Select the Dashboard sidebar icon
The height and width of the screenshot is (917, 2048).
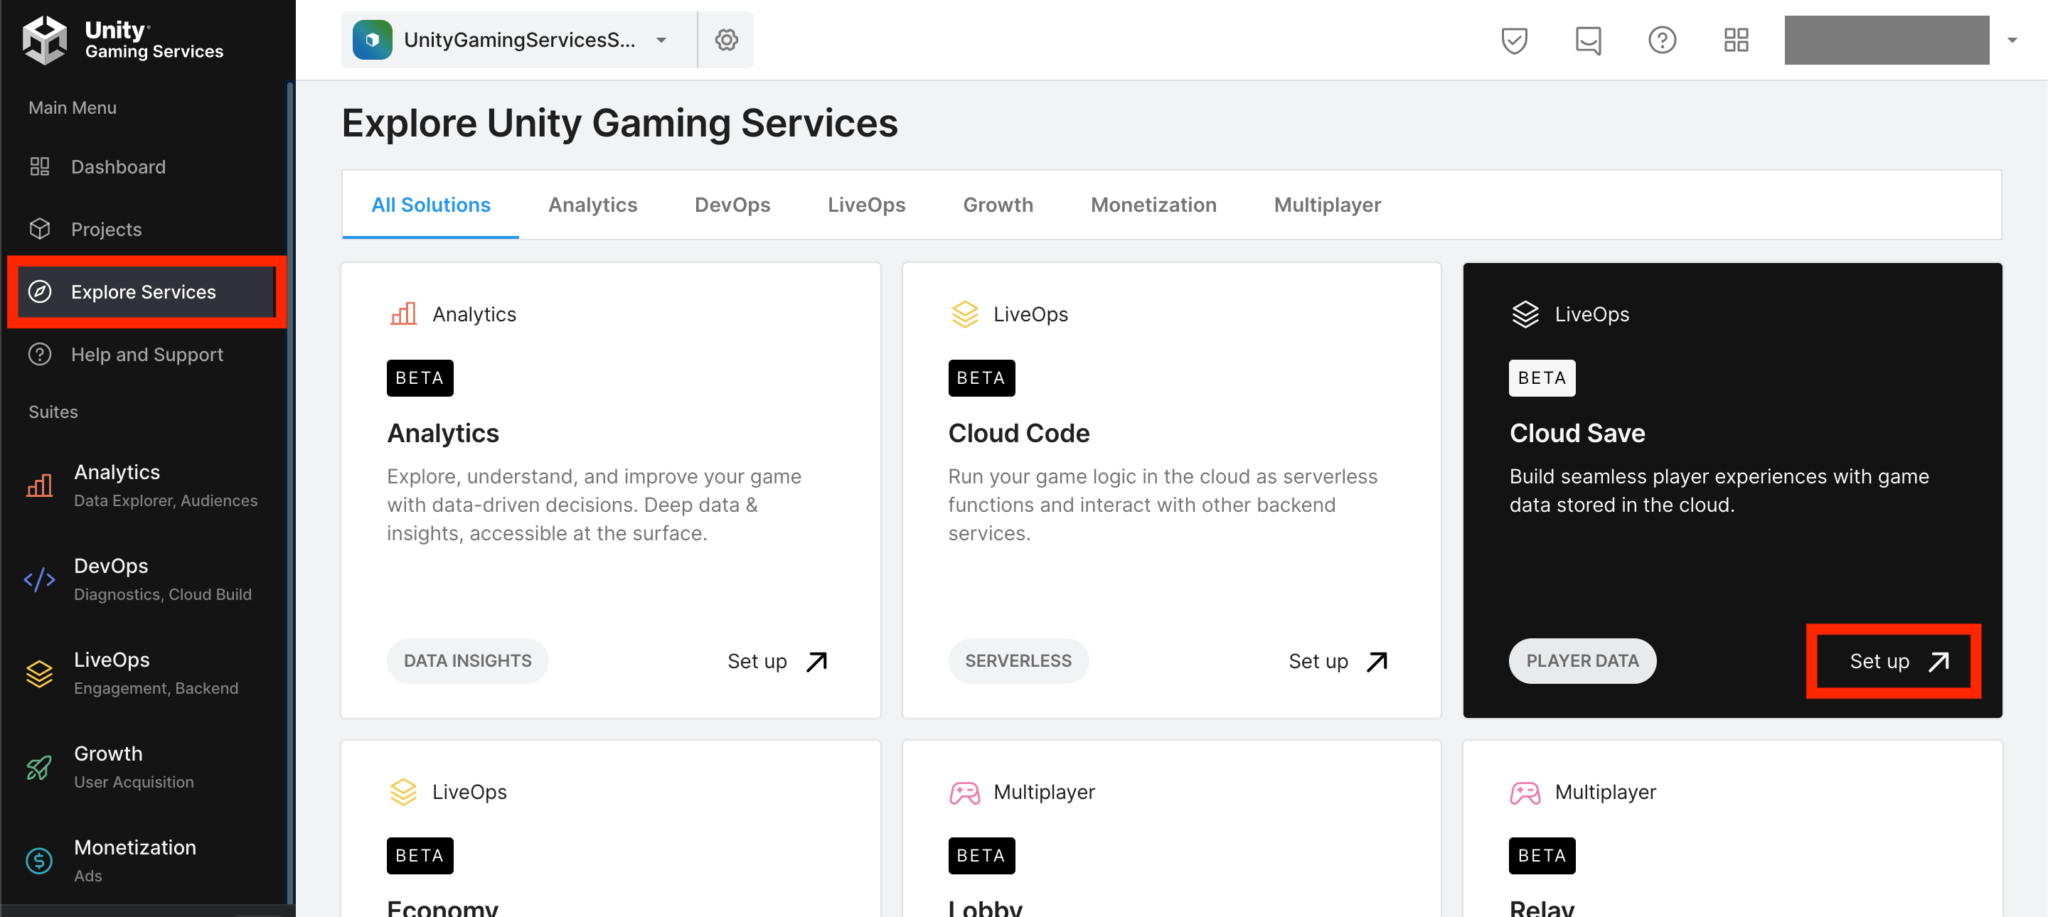tap(40, 166)
